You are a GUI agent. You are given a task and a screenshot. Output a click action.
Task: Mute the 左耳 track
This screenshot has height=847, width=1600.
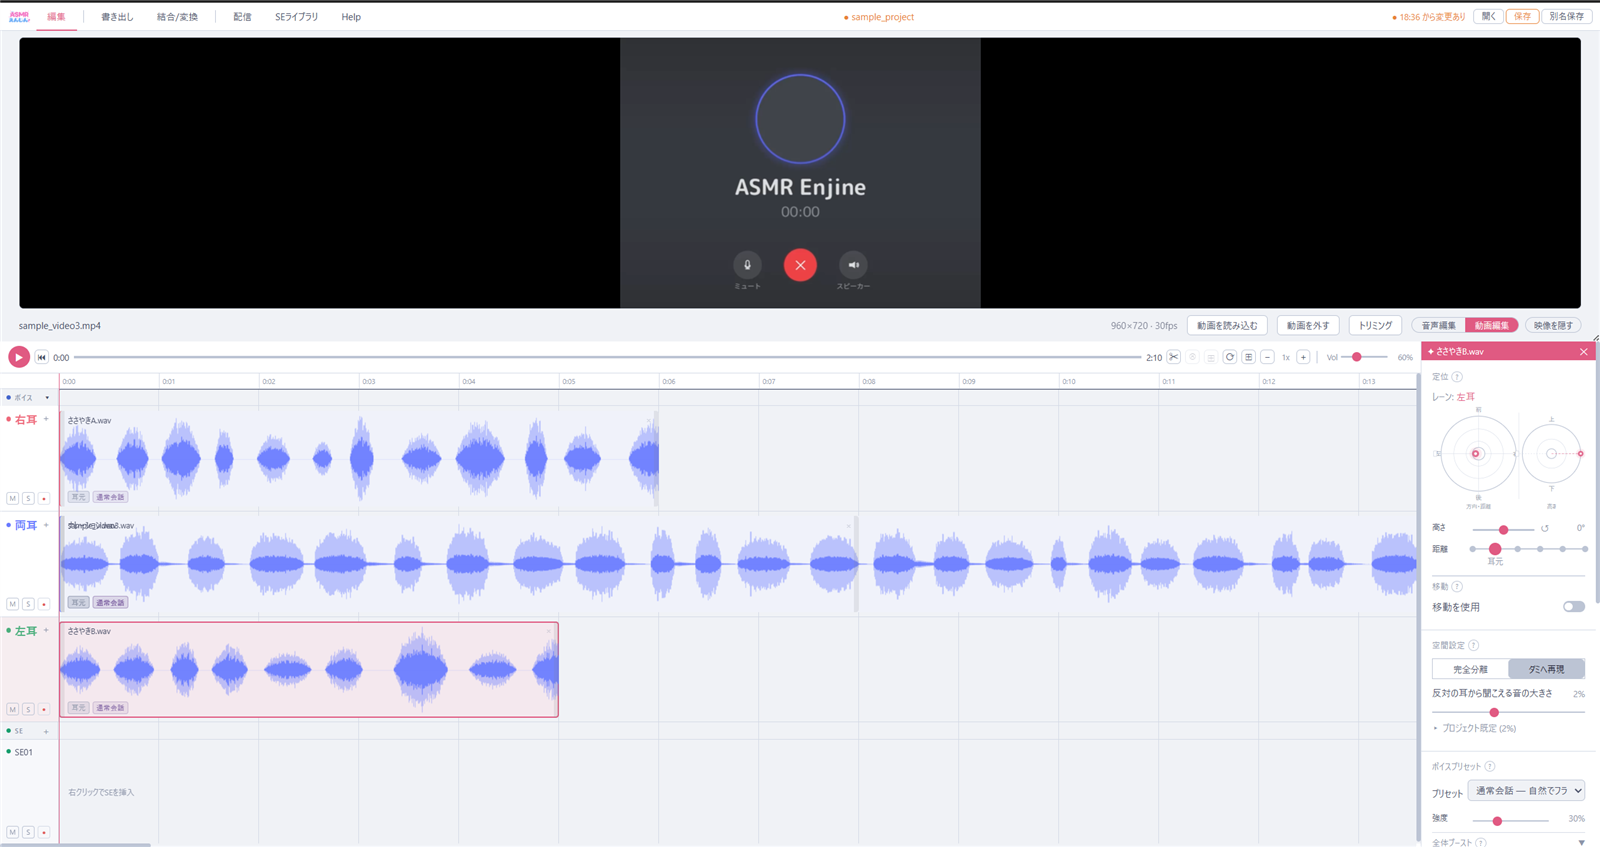coord(12,709)
